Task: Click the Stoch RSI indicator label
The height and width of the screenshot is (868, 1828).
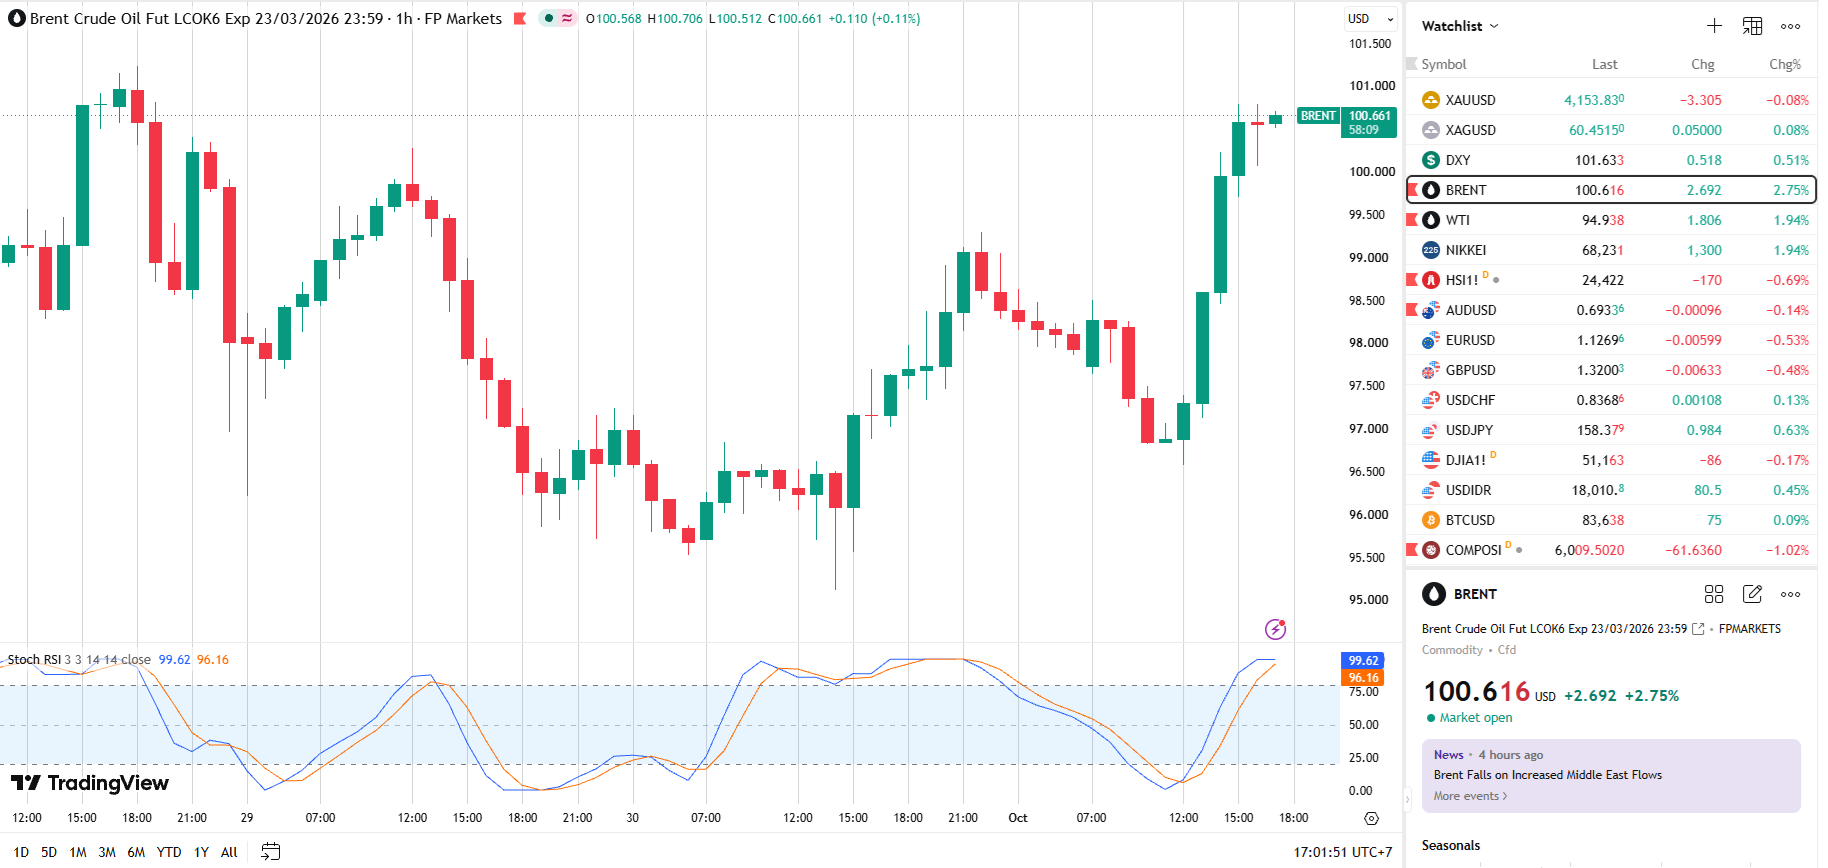Action: coord(33,660)
